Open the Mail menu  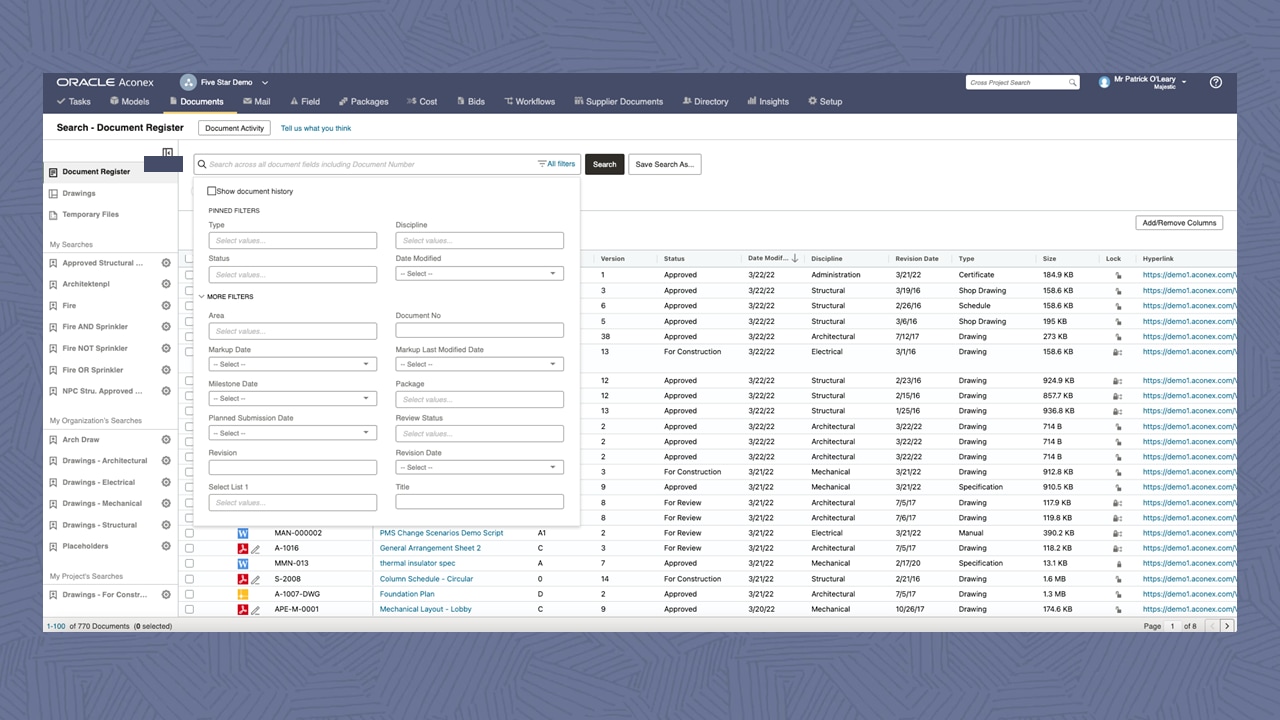256,101
